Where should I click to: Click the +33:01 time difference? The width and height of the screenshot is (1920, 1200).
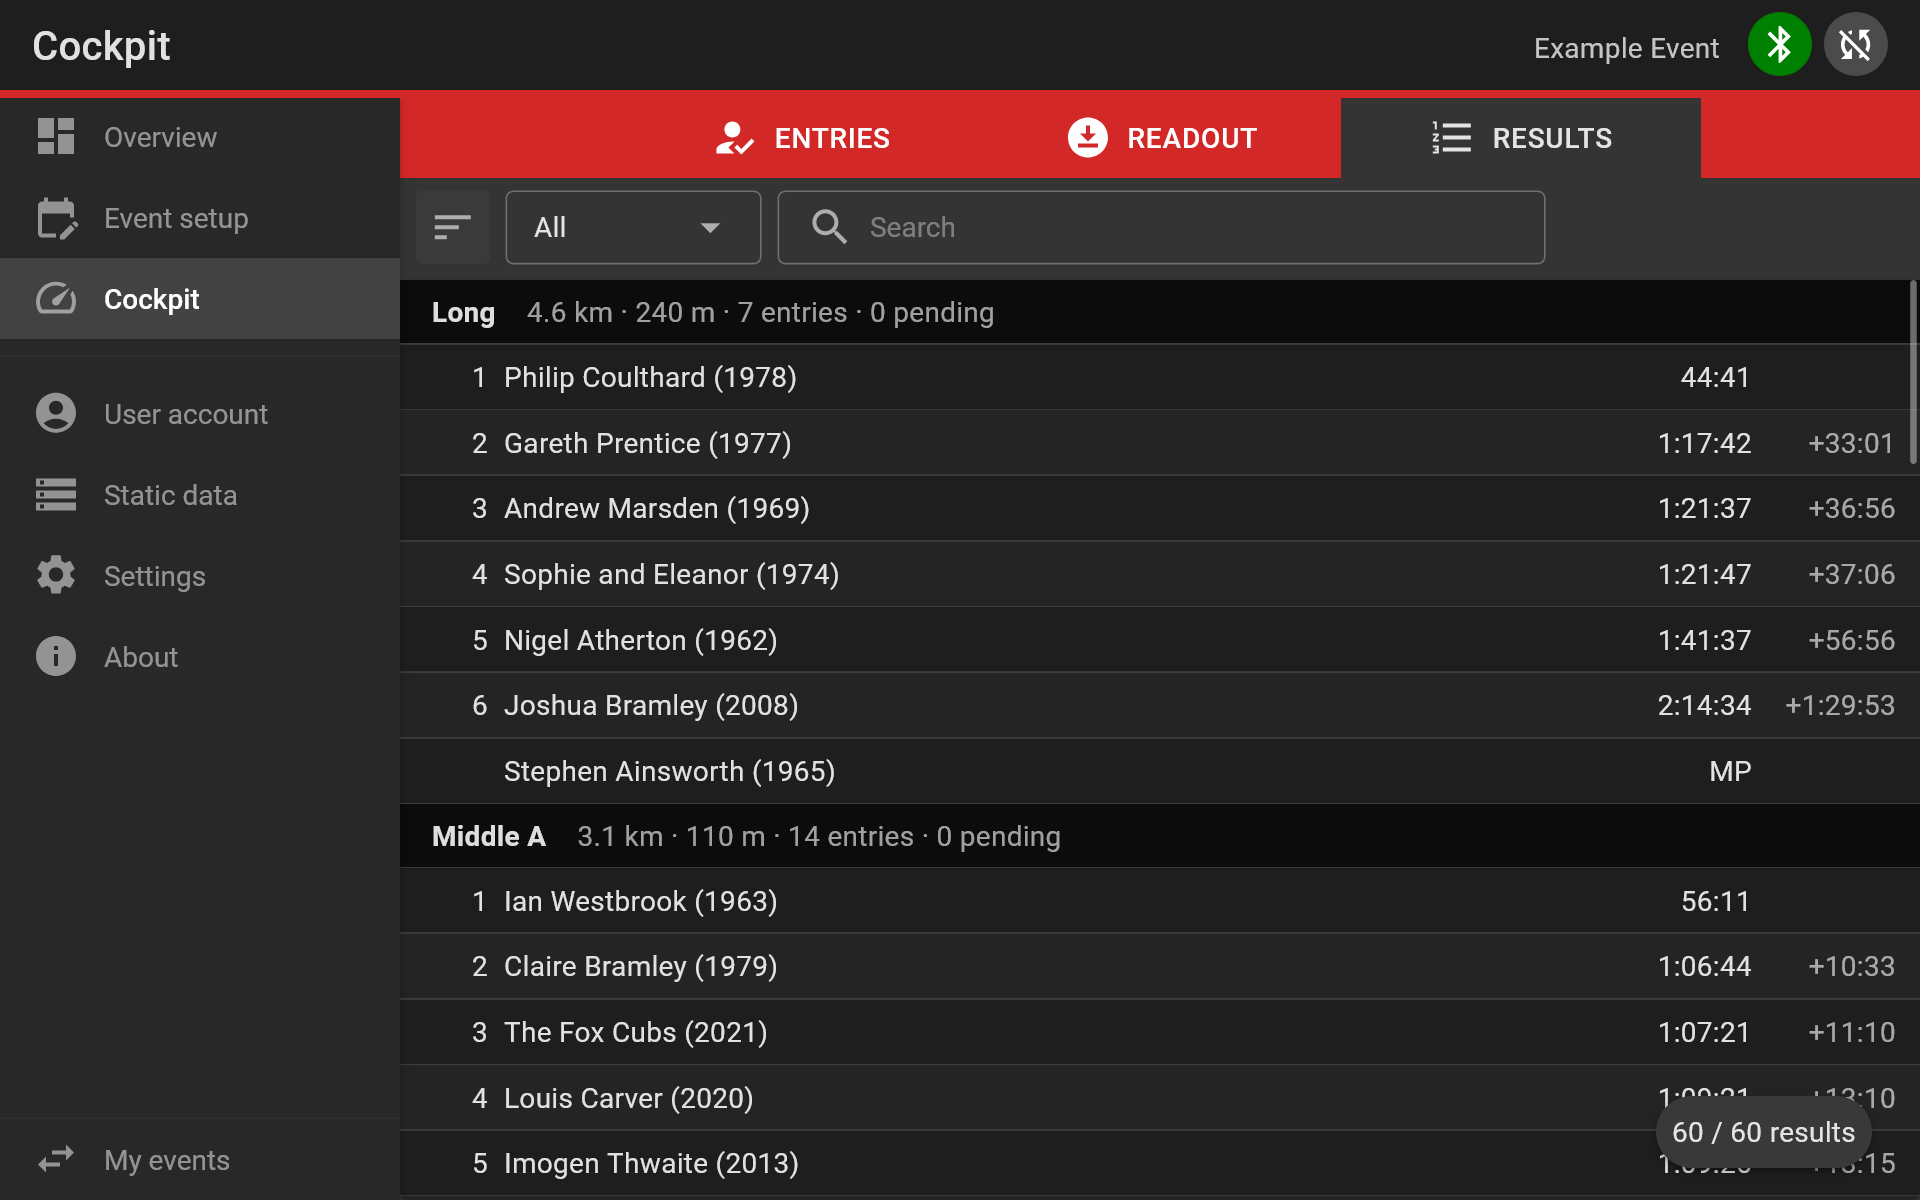coord(1851,443)
